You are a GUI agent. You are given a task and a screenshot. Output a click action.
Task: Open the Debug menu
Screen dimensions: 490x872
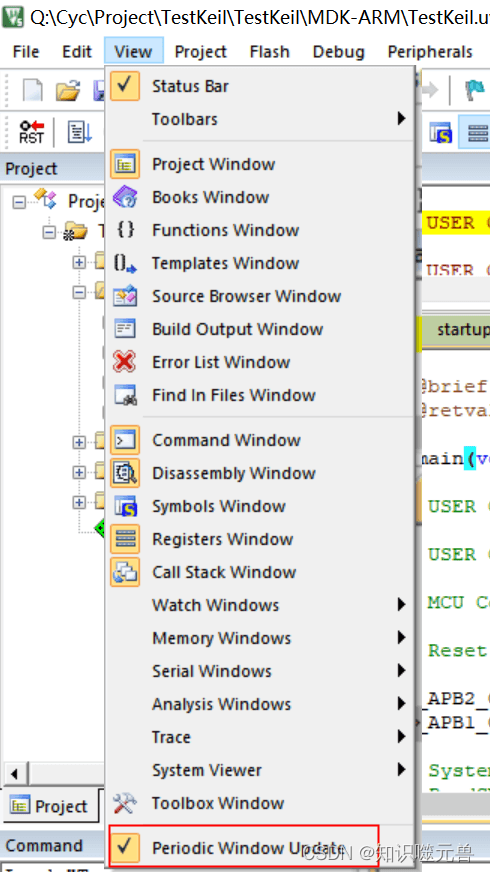pyautogui.click(x=339, y=52)
